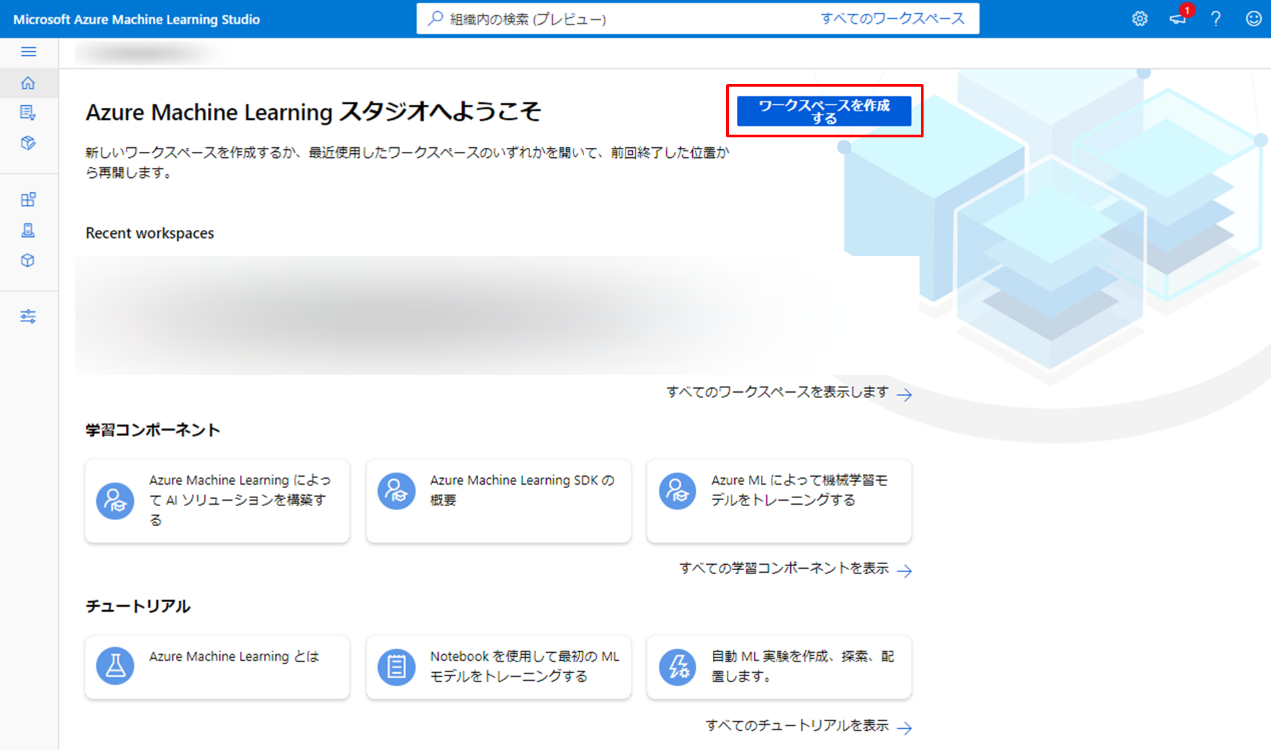1271x750 pixels.
Task: Open the すべての学習コンポーネントを表示 link
Action: tap(784, 568)
